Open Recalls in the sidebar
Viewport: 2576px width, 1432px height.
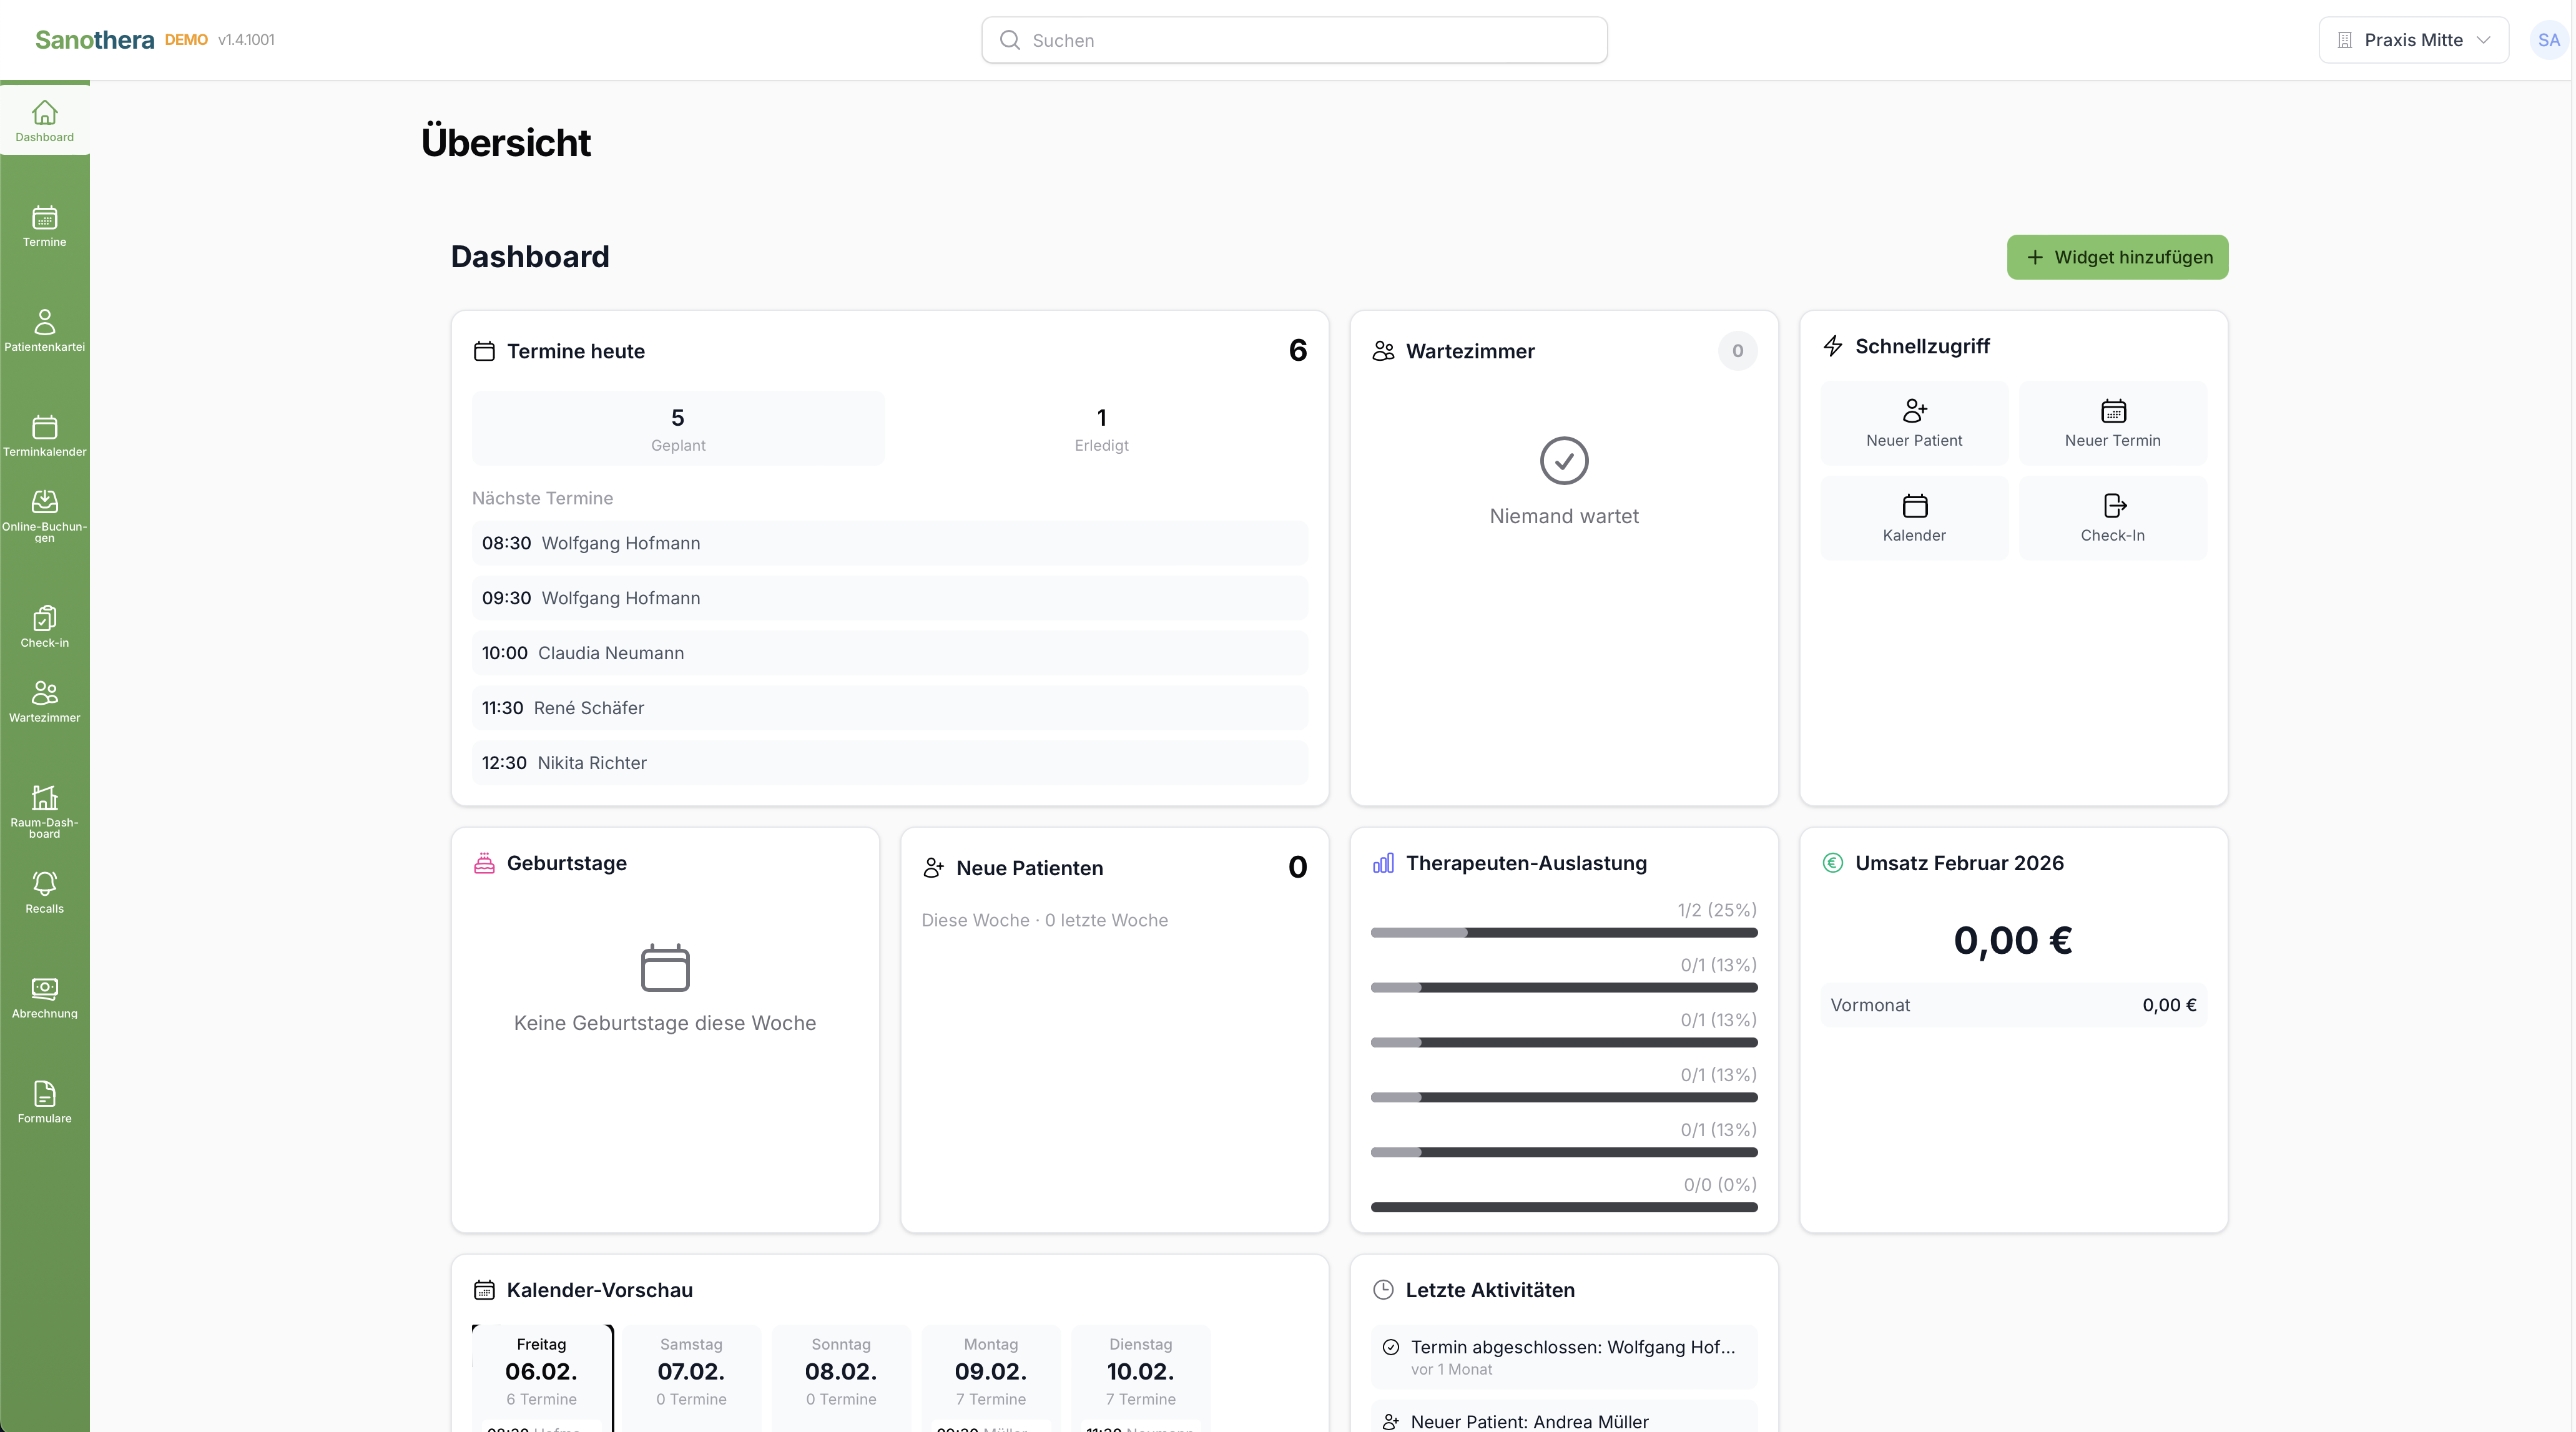point(45,892)
